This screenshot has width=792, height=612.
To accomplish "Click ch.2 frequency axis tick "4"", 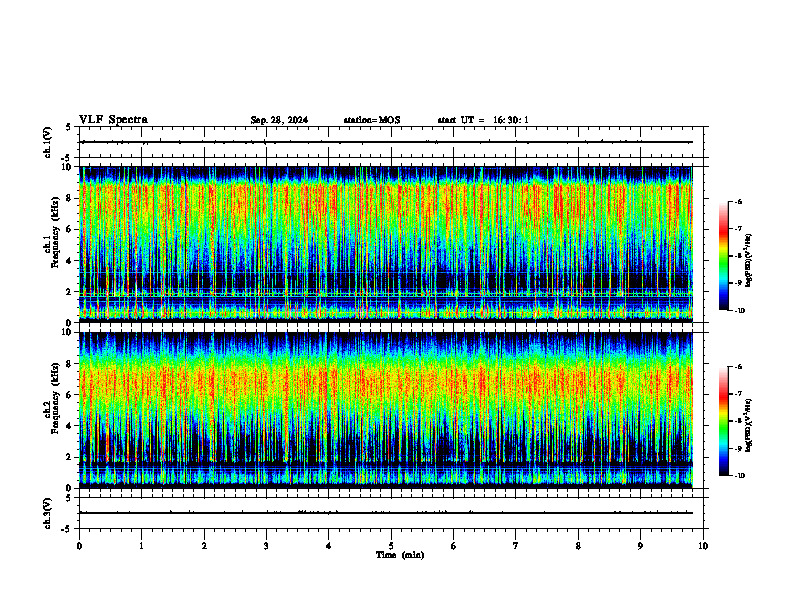I will [x=70, y=426].
